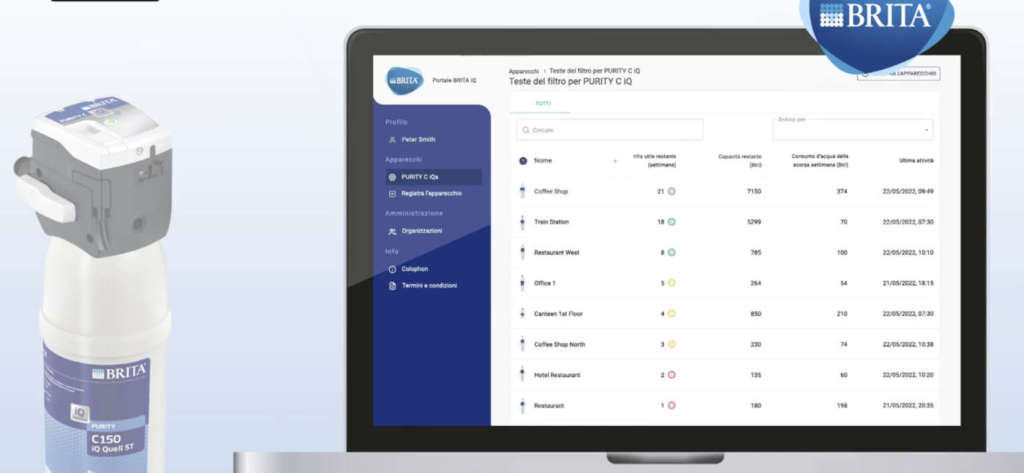Open Organizzazioni under Amministrazione
This screenshot has width=1024, height=473.
click(x=415, y=231)
